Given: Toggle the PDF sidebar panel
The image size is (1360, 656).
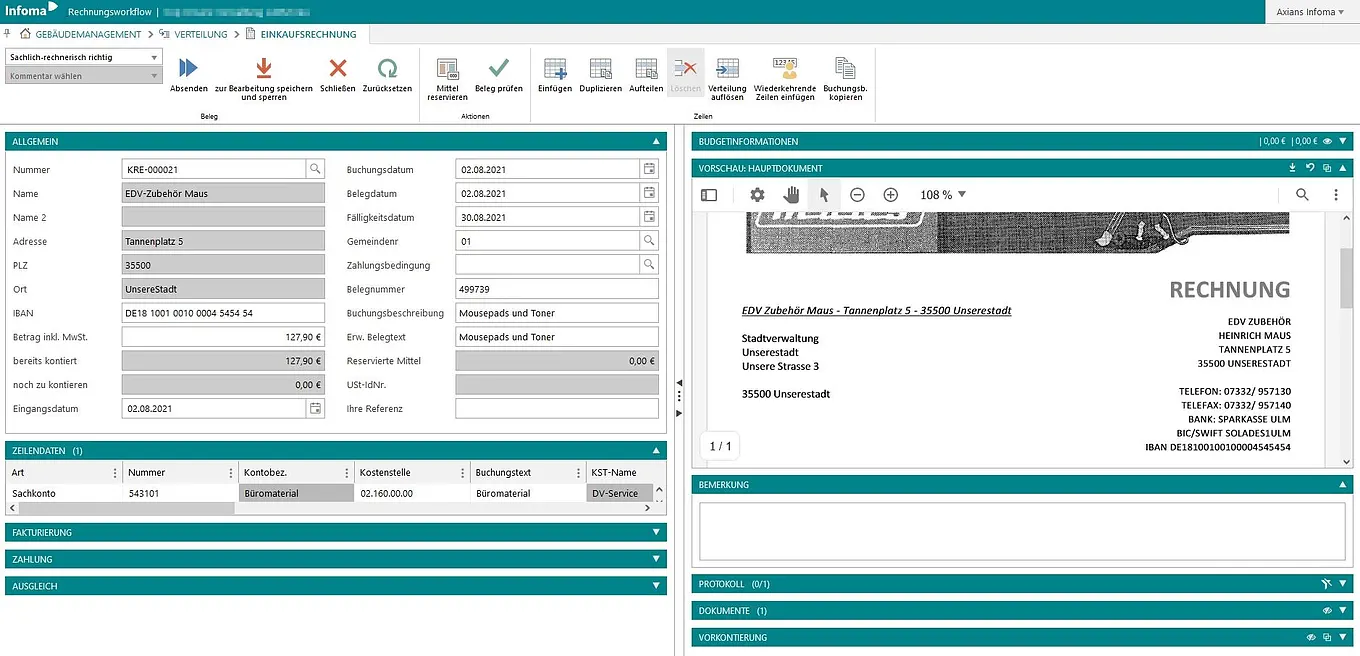Looking at the screenshot, I should pos(709,195).
